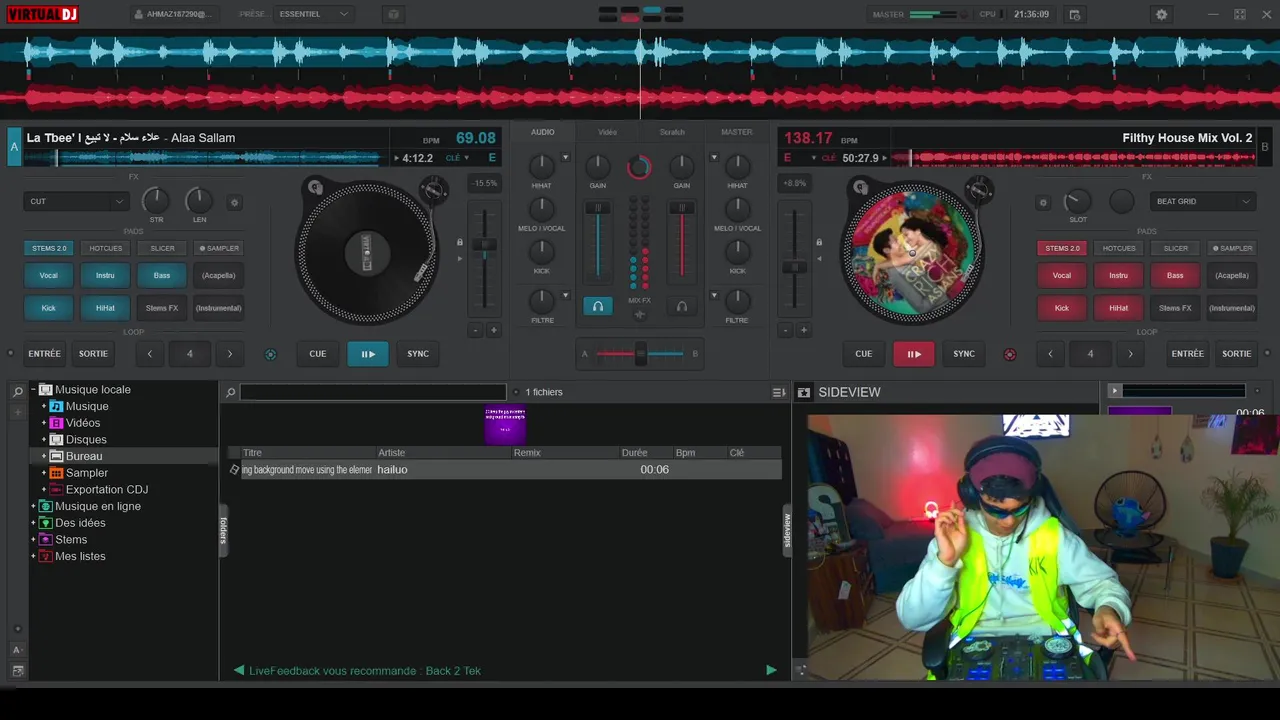The width and height of the screenshot is (1280, 720).
Task: Select deck B SLICER pad mode
Action: pyautogui.click(x=1176, y=248)
